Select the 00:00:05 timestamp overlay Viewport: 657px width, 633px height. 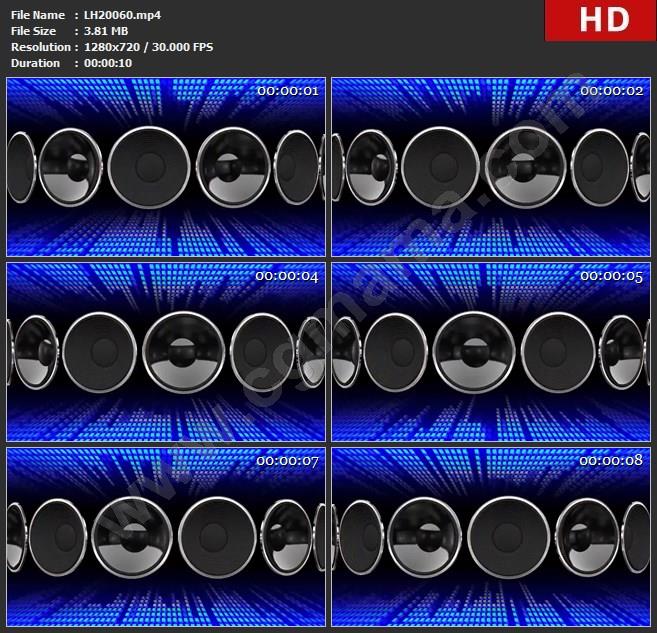tap(611, 276)
